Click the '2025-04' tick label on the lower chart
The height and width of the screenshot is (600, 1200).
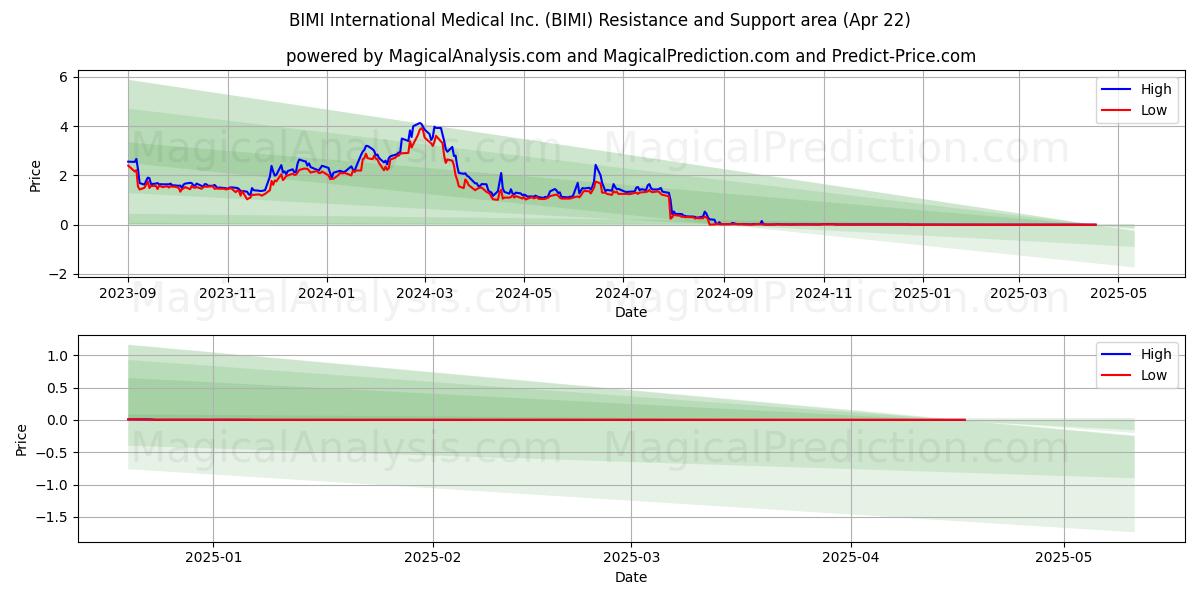pyautogui.click(x=851, y=559)
